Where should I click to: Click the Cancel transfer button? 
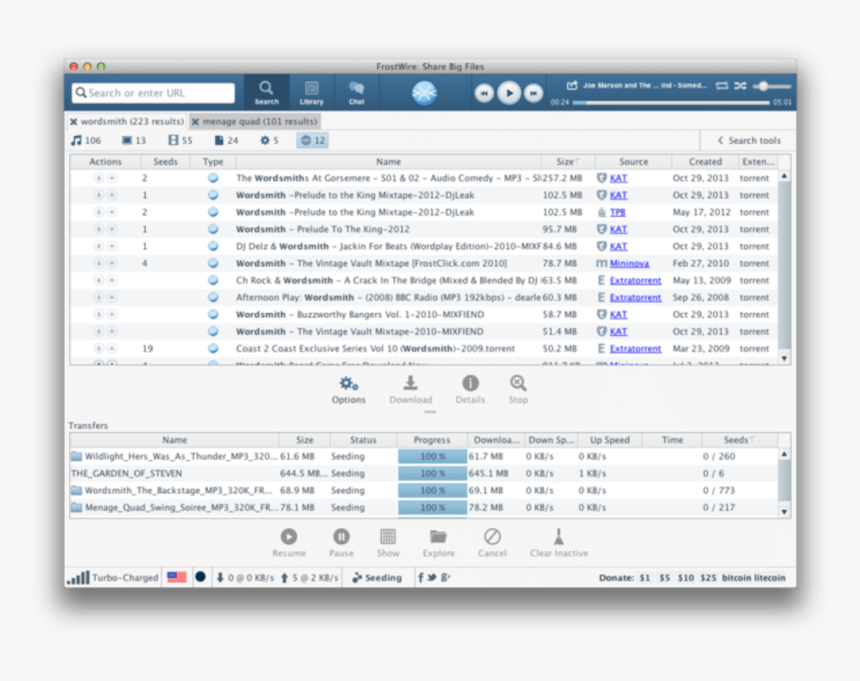pyautogui.click(x=492, y=543)
